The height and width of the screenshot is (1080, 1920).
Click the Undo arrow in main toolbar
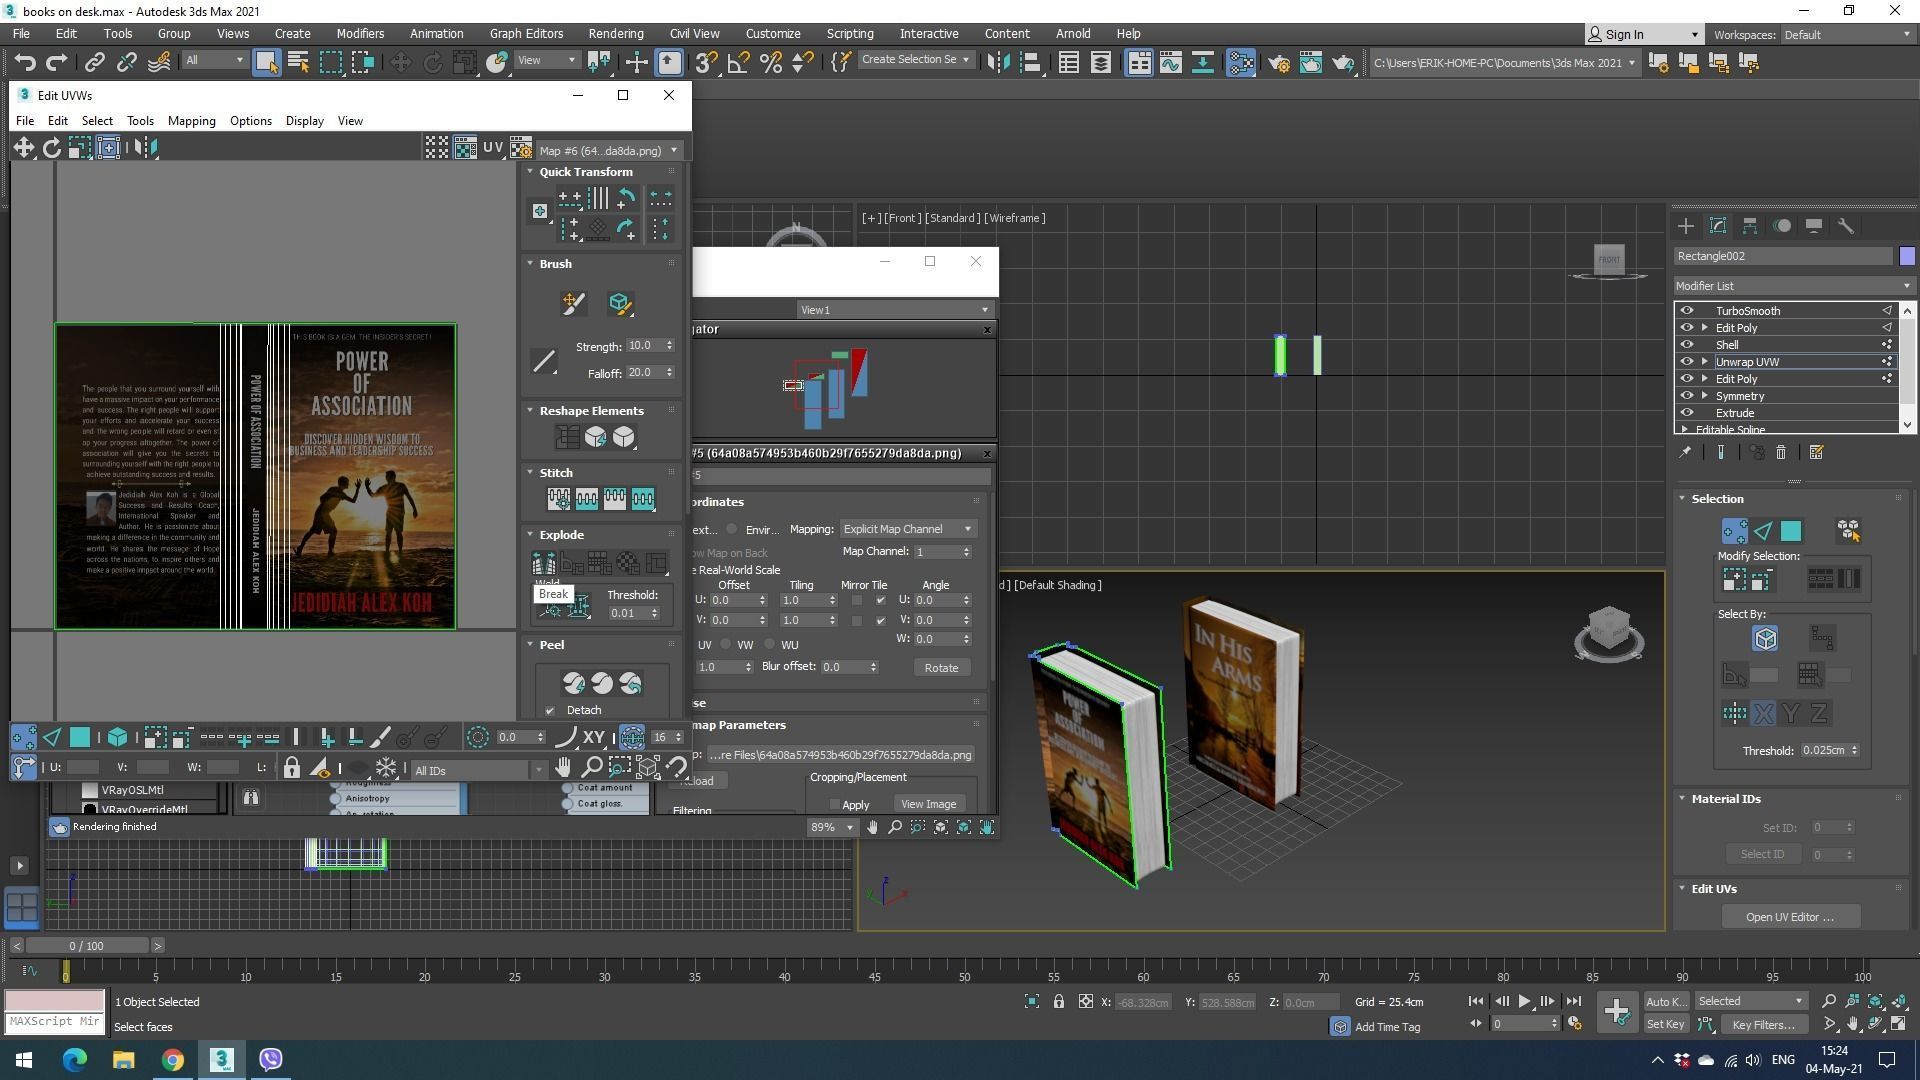coord(25,63)
